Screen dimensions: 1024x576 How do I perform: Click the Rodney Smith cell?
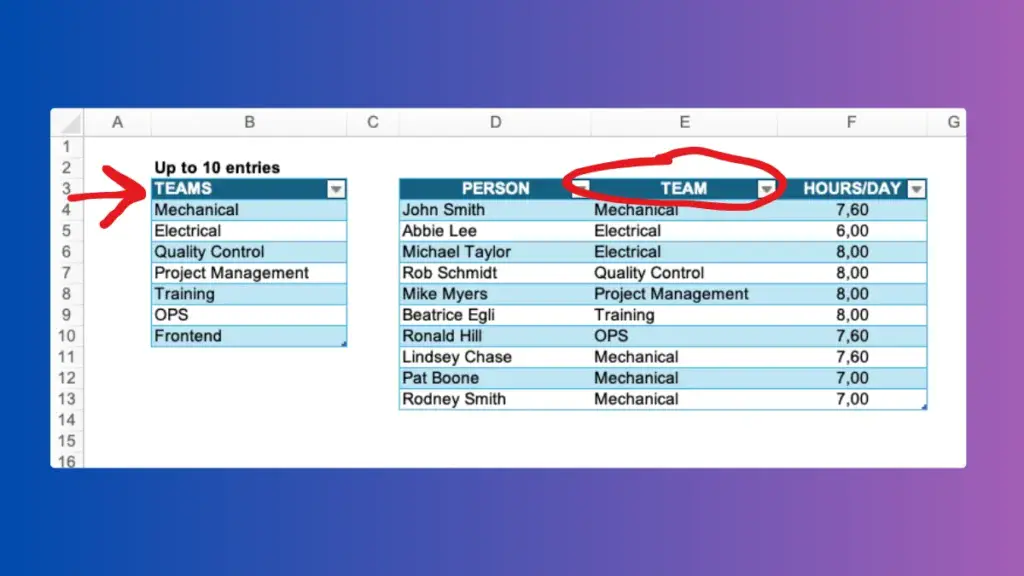tap(453, 398)
